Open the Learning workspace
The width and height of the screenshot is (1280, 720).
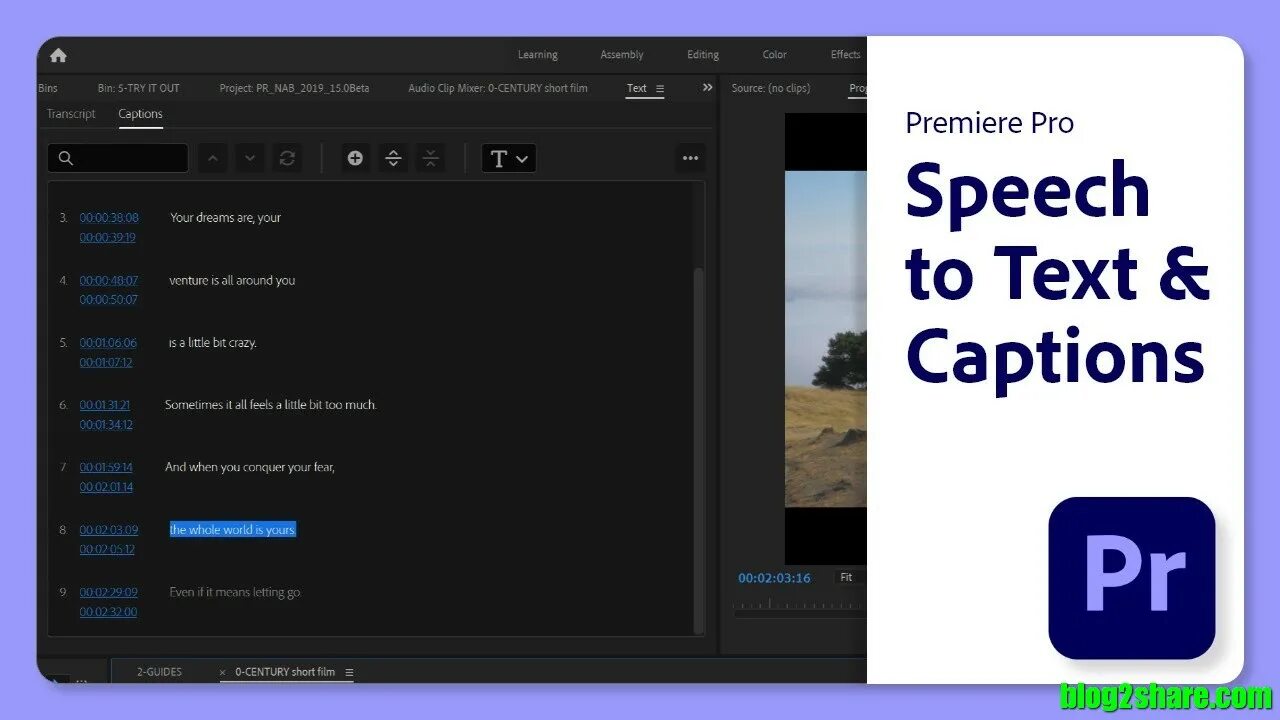tap(538, 55)
